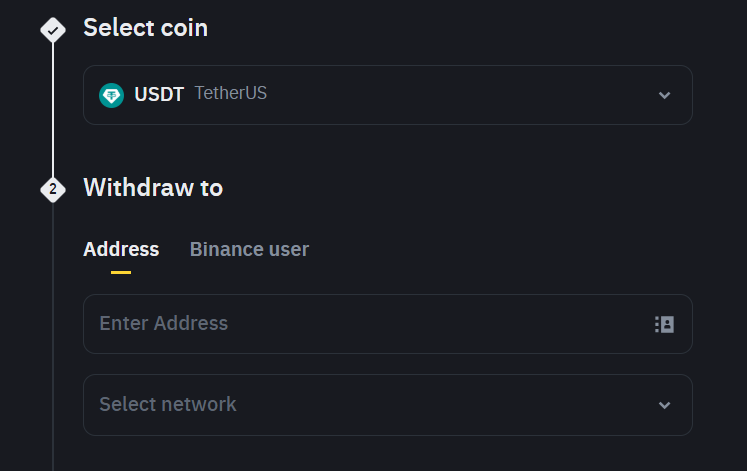Click the step one checkmark diamond
Image resolution: width=747 pixels, height=471 pixels.
(53, 30)
